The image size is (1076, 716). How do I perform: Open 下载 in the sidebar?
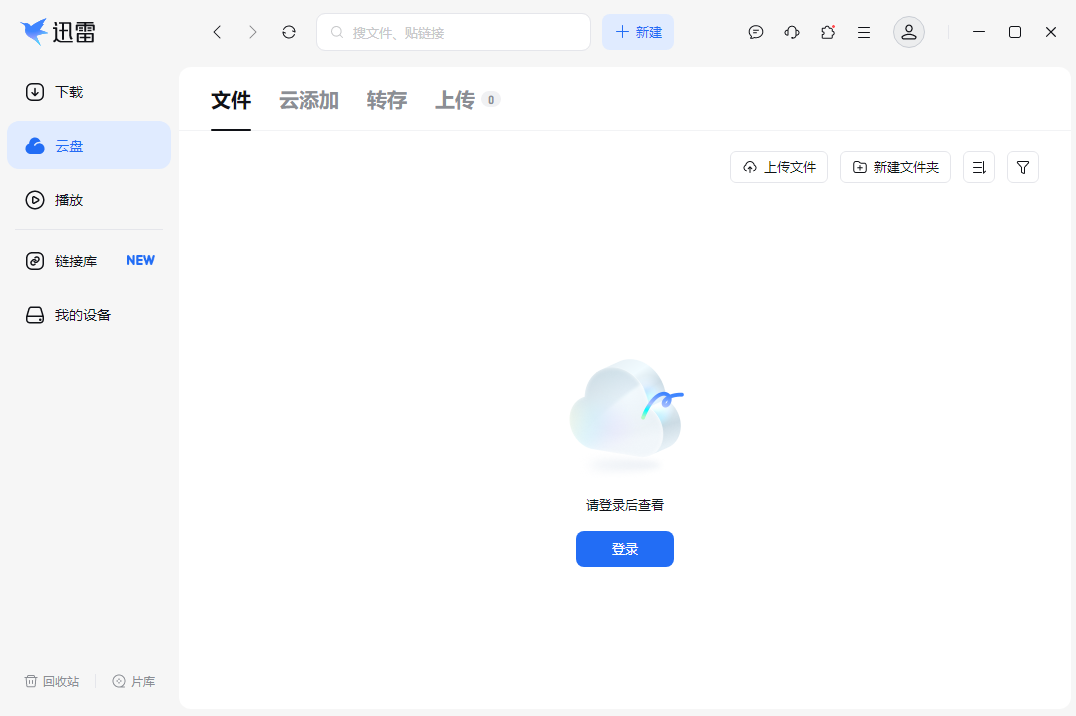click(x=89, y=92)
